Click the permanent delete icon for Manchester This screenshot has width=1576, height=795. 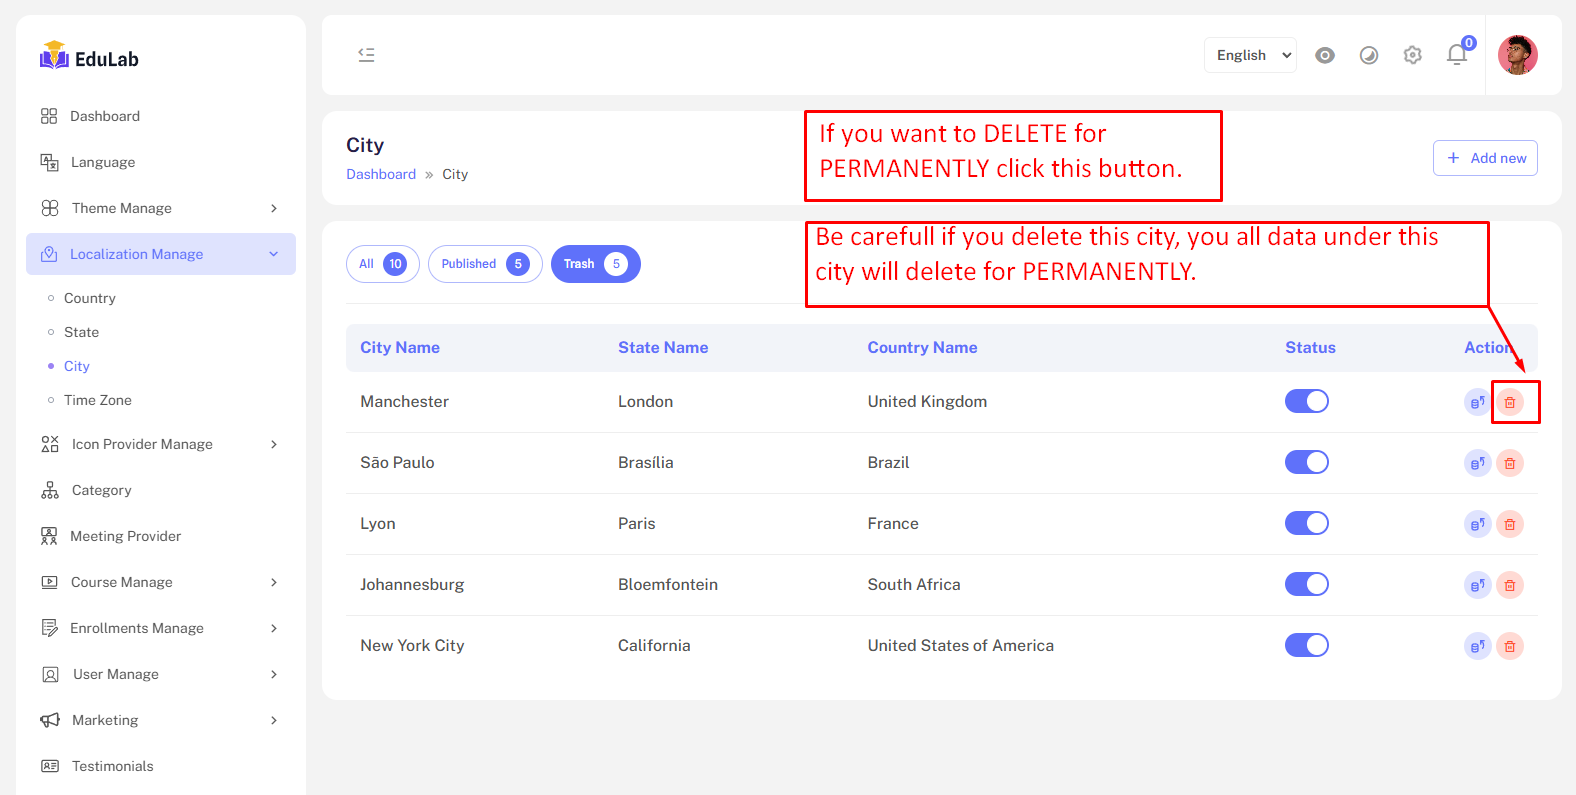point(1509,402)
